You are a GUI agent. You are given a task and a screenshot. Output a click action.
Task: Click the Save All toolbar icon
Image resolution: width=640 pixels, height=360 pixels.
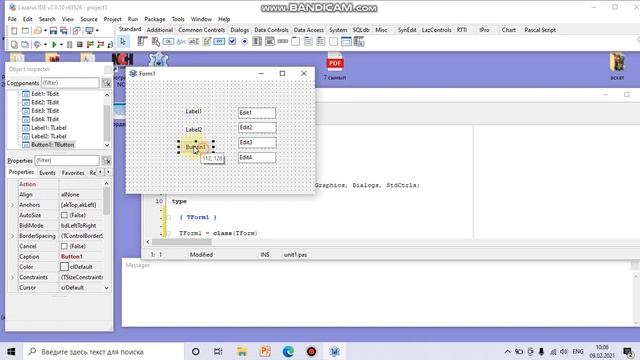[64, 31]
